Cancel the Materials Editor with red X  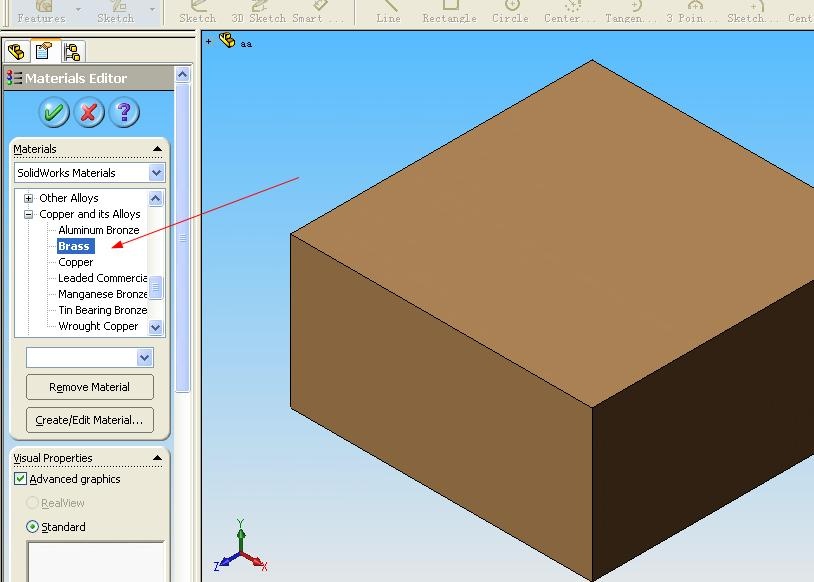(x=89, y=112)
